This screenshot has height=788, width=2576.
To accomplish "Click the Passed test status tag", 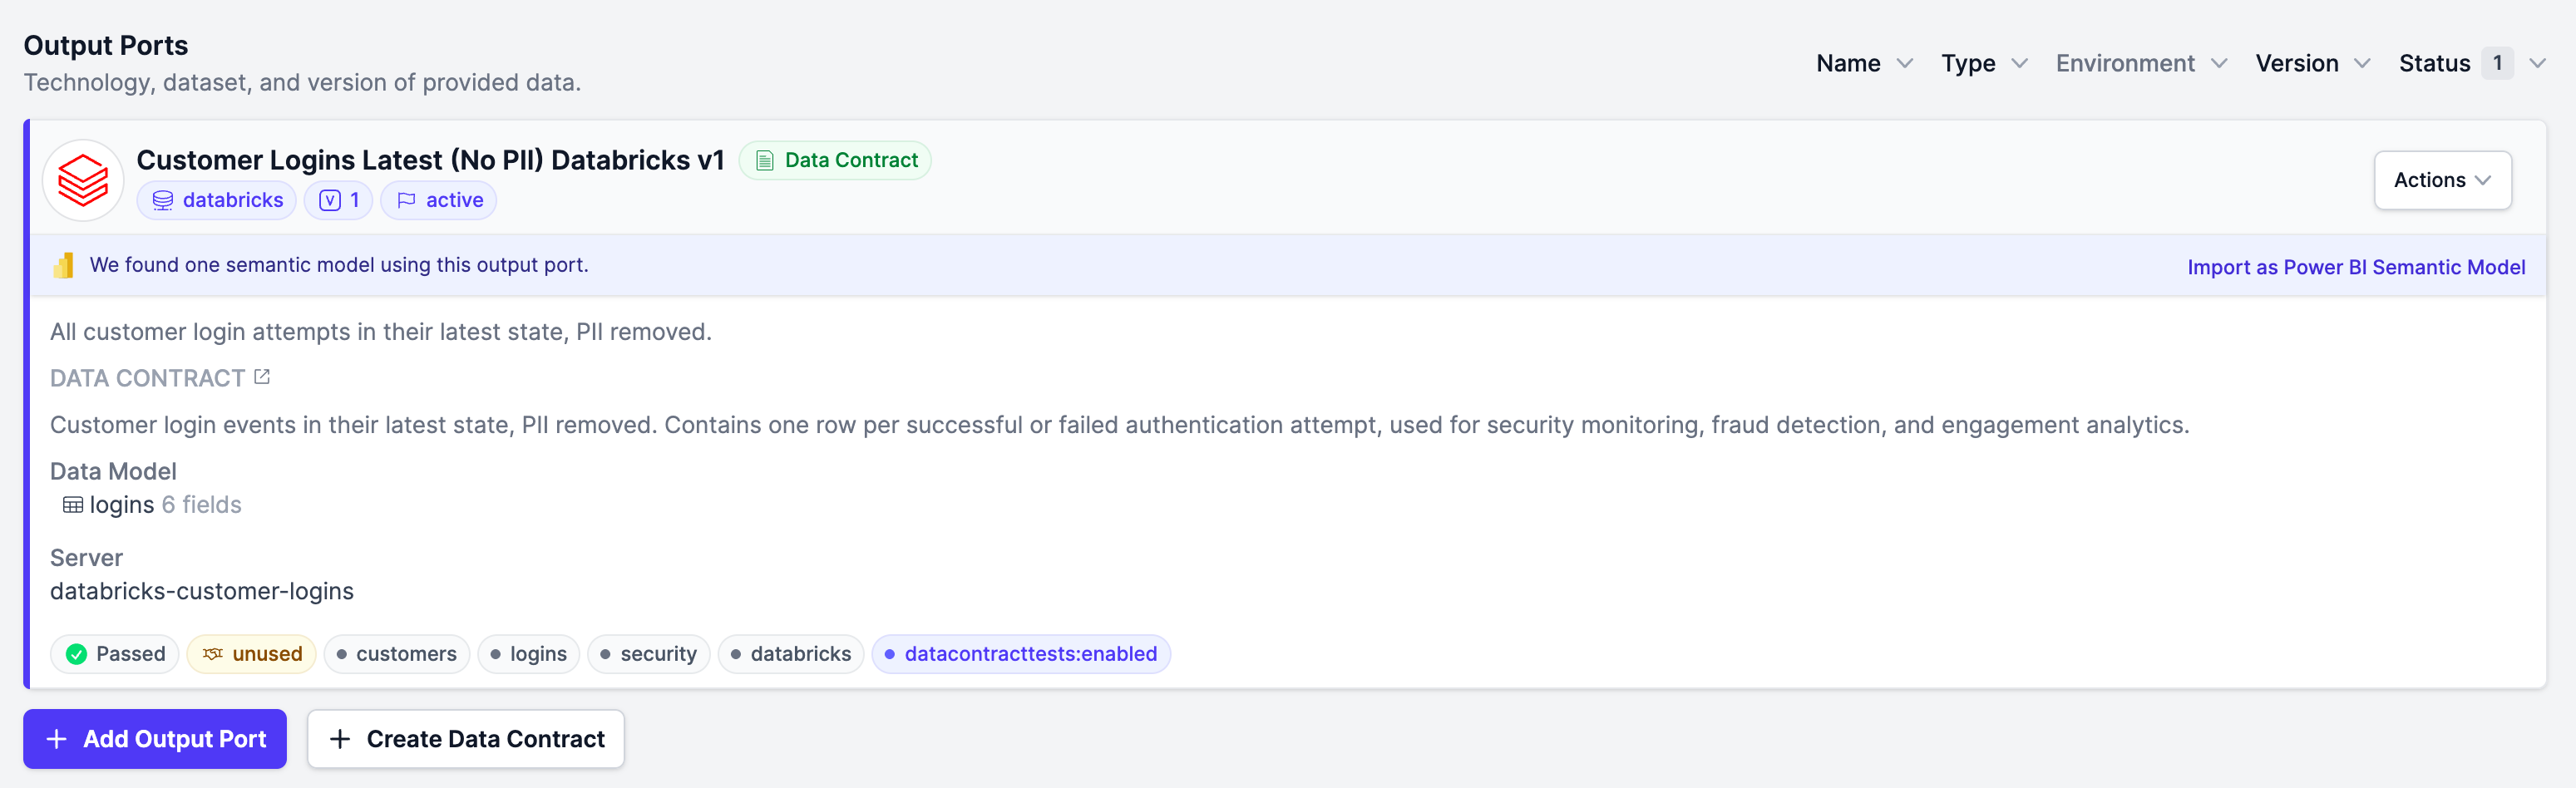I will click(115, 654).
